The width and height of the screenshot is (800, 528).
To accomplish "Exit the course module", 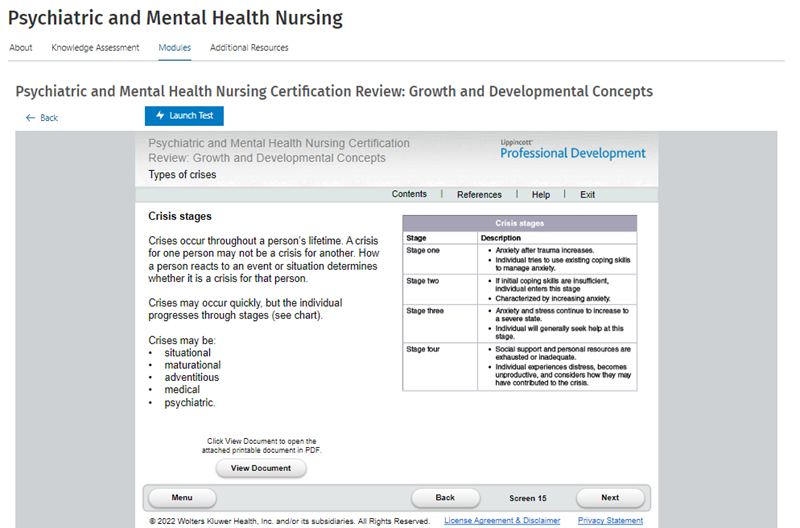I will 587,195.
